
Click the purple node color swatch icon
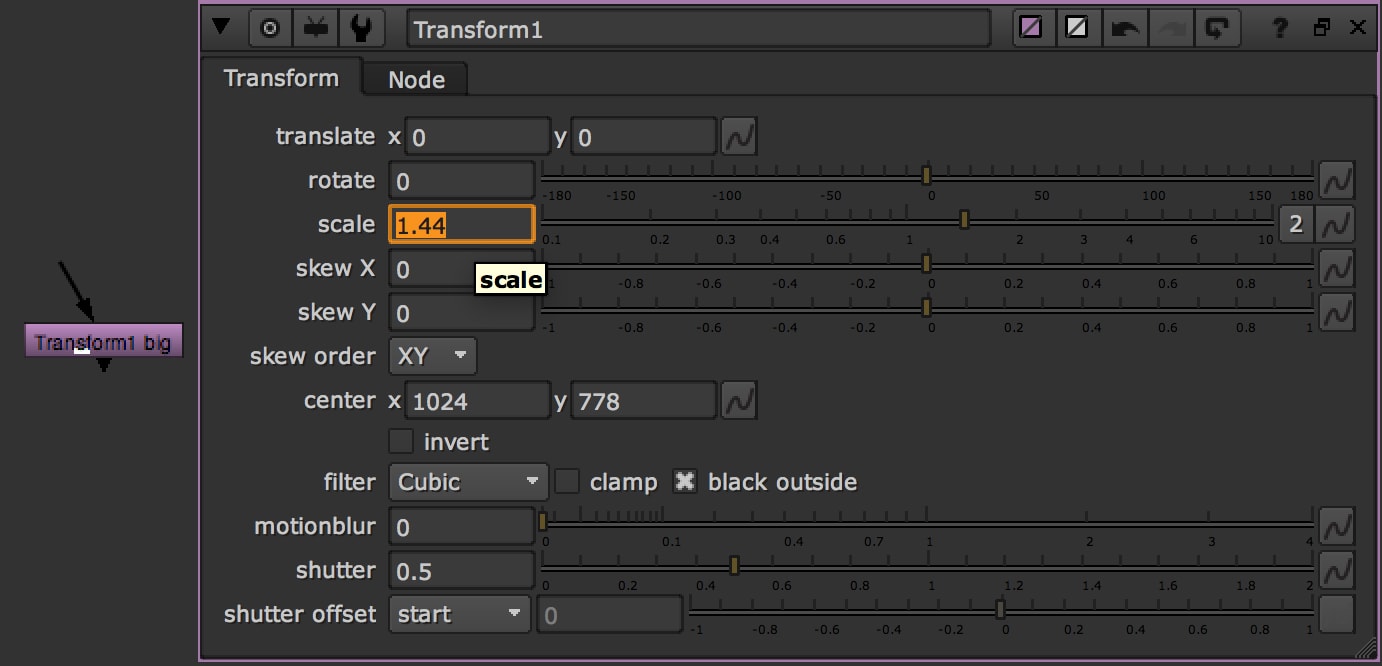[1030, 28]
